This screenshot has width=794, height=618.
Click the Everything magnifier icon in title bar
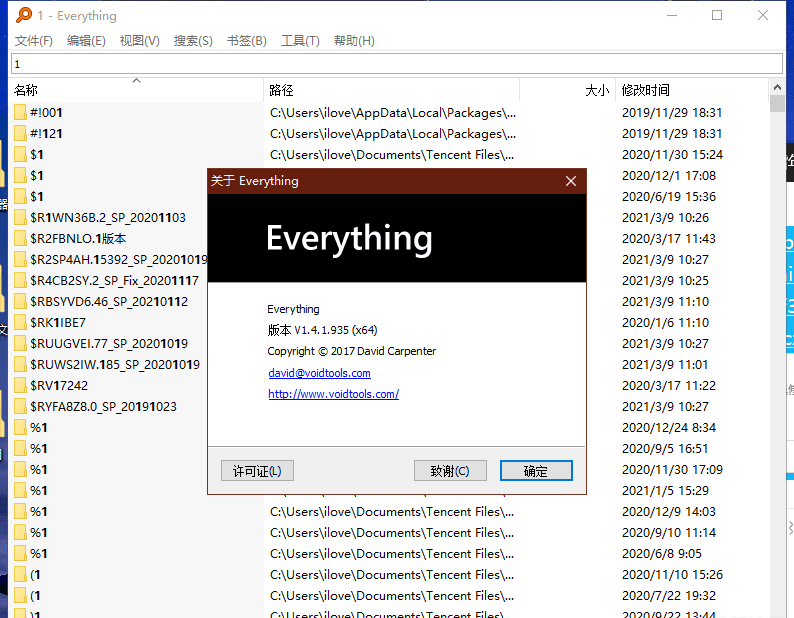[20, 16]
